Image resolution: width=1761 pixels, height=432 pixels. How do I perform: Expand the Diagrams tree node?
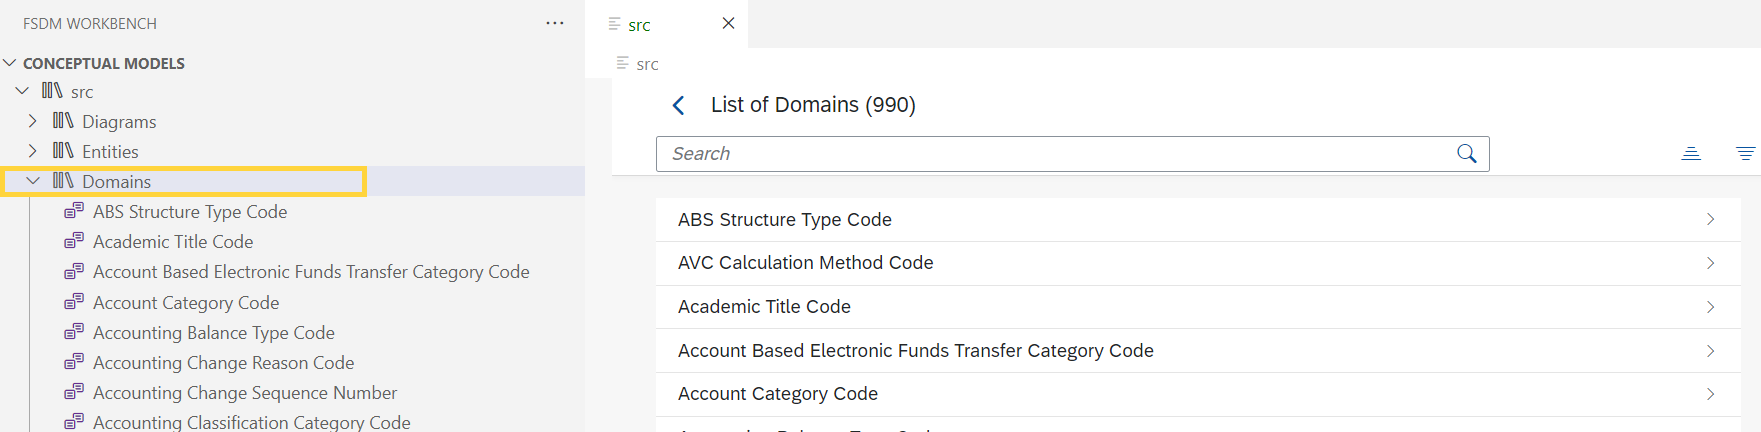(x=33, y=121)
